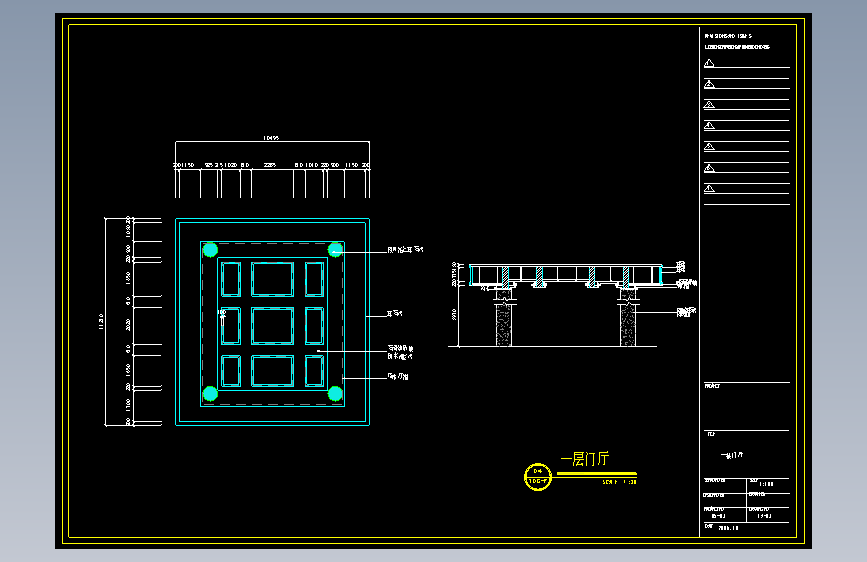Select the top-center rectangular ceiling panel

[x=273, y=279]
